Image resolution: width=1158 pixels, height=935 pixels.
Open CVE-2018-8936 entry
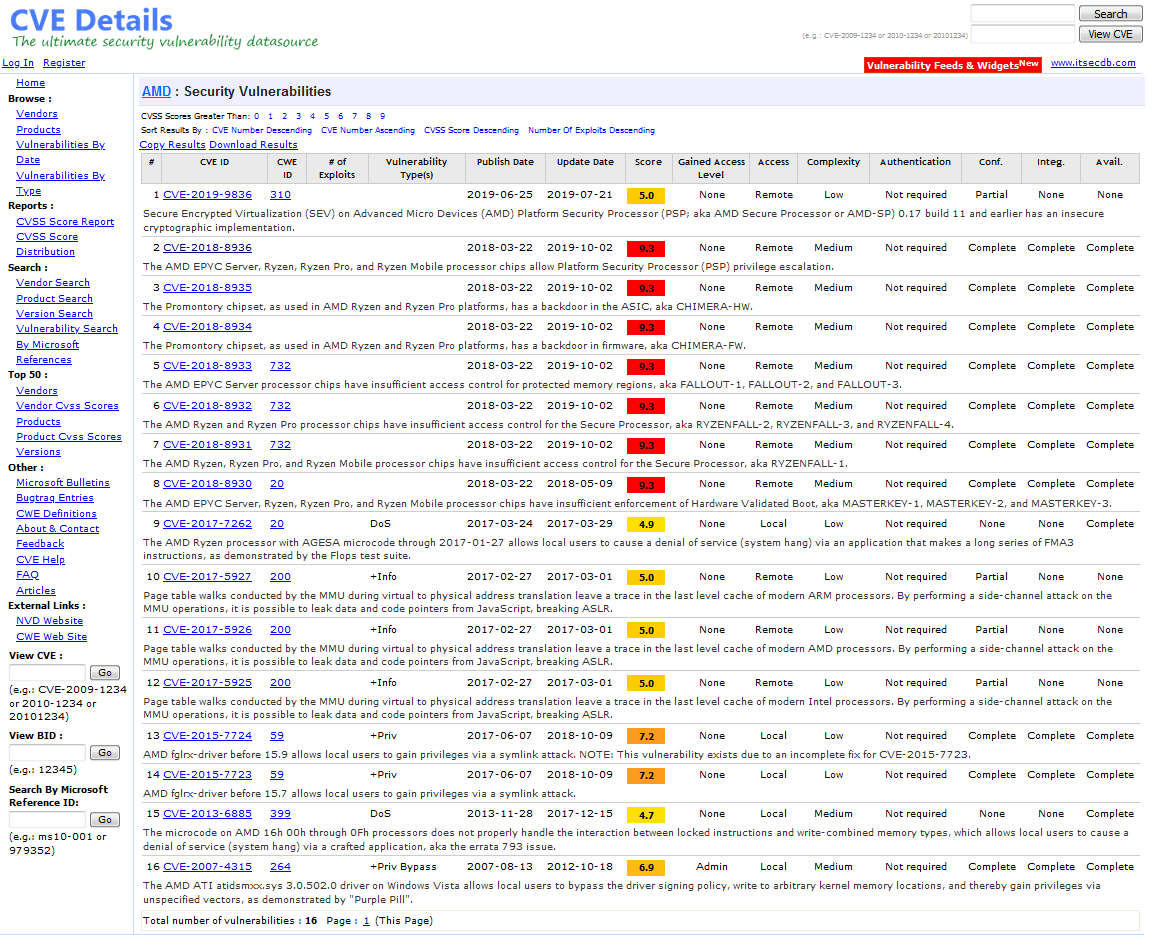pos(208,248)
